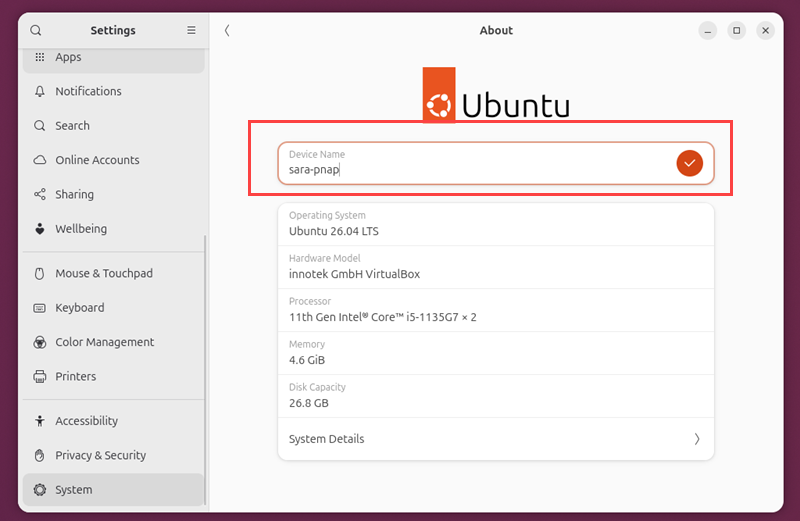This screenshot has height=521, width=800.
Task: Open Color Management settings
Action: pos(113,342)
